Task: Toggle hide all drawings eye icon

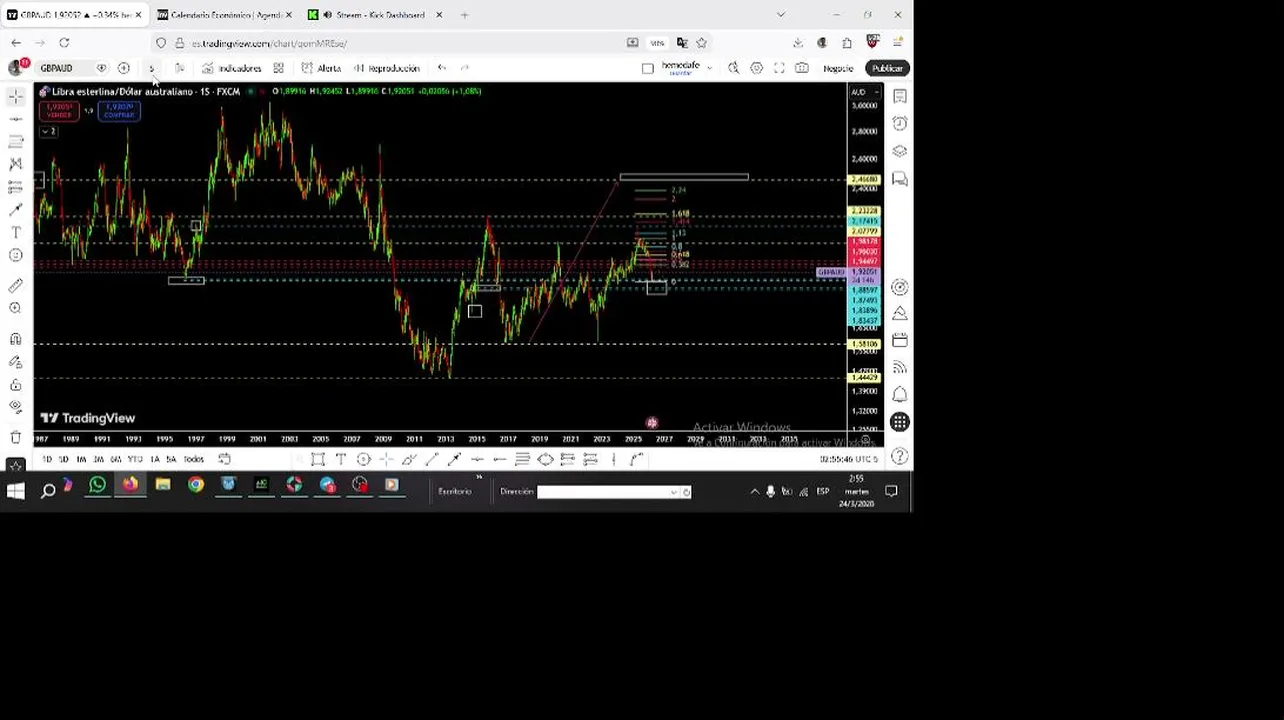Action: (x=16, y=408)
